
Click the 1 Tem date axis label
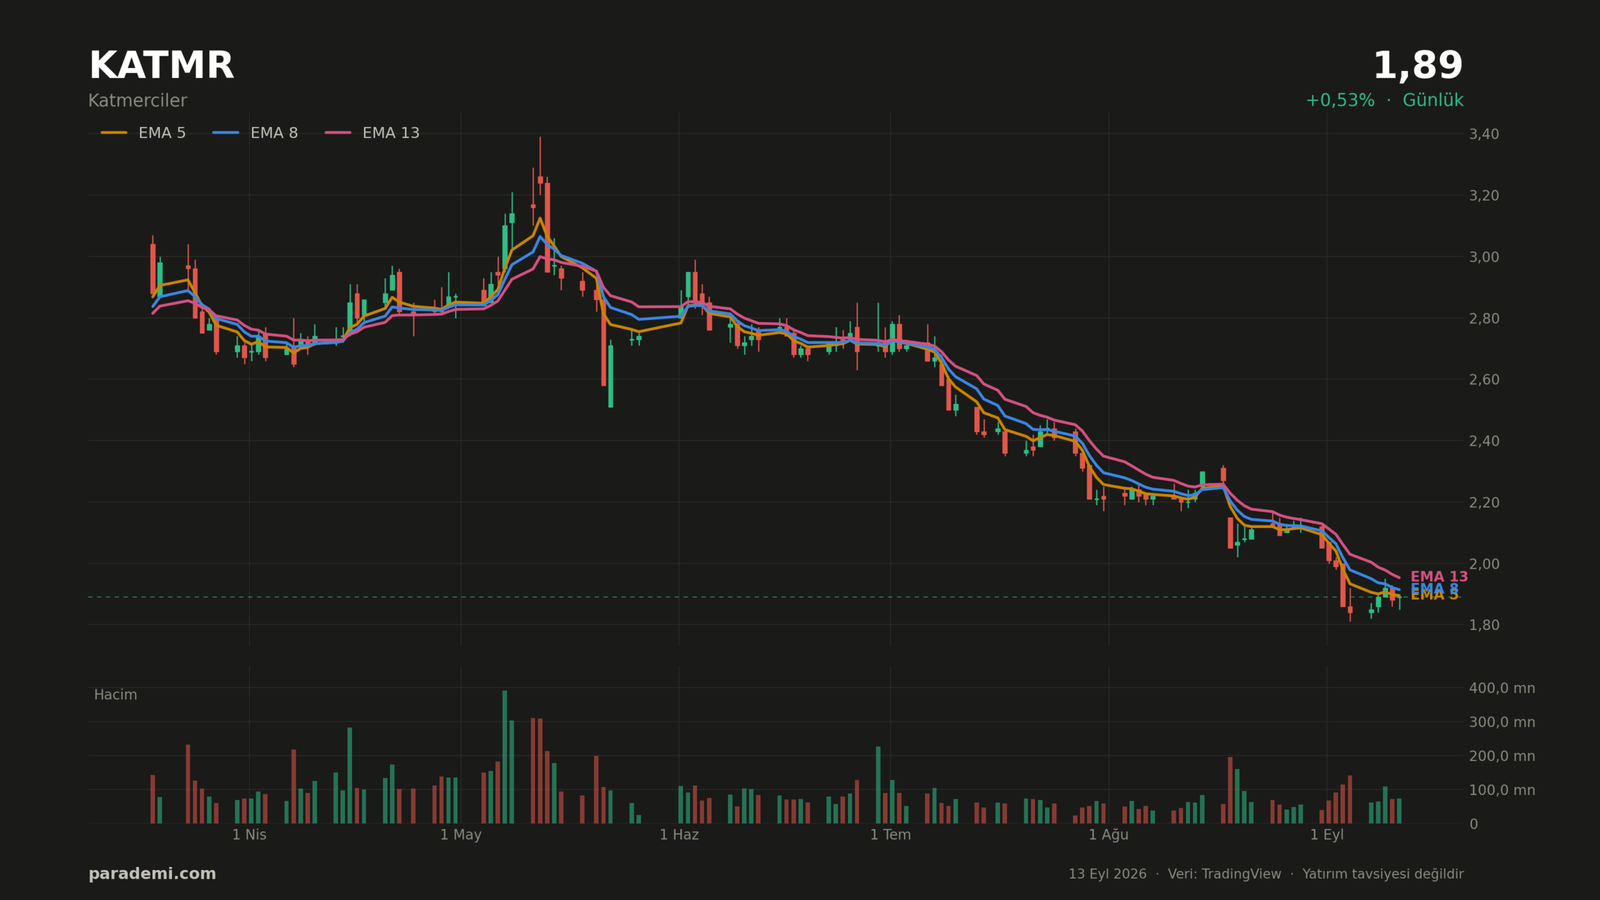coord(890,835)
